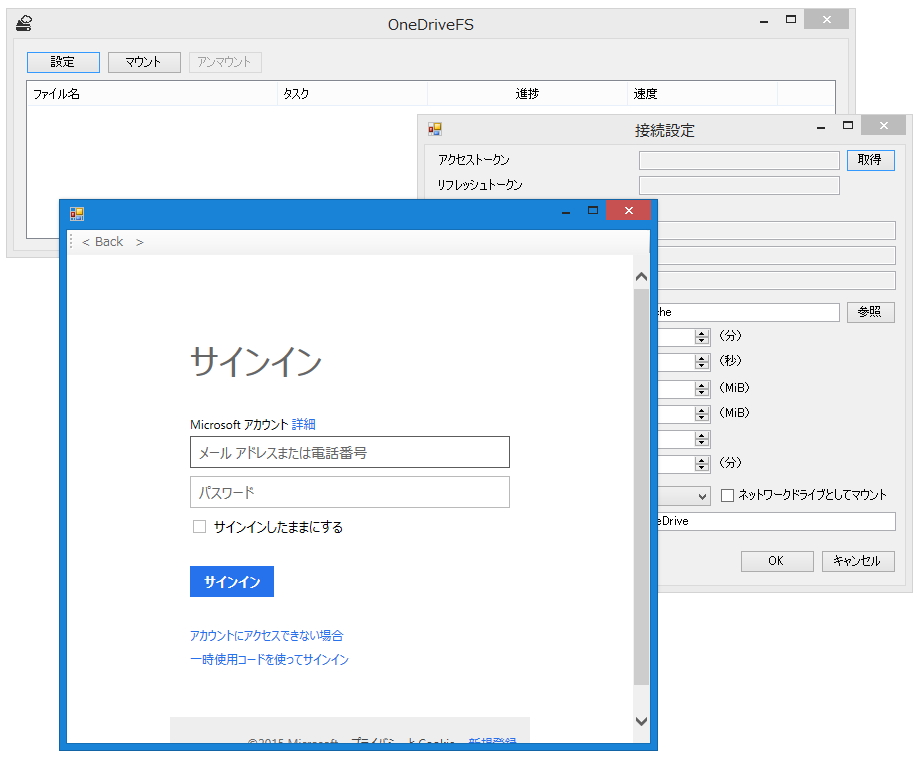Open the drive letter dropdown in 接続設定
This screenshot has height=760, width=920.
tap(702, 496)
